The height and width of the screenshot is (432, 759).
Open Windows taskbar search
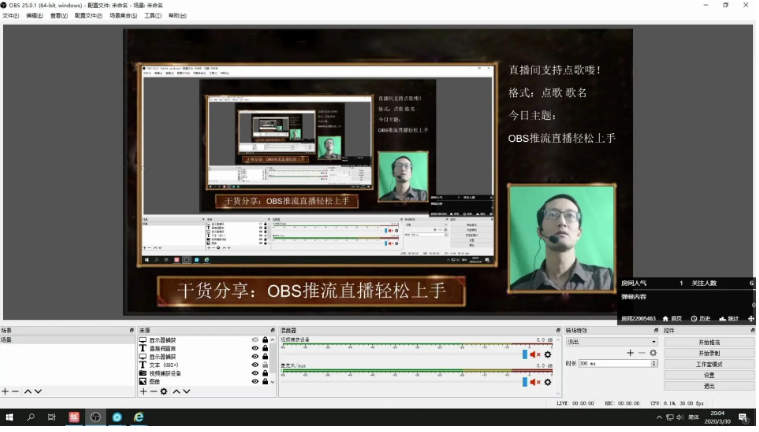31,417
